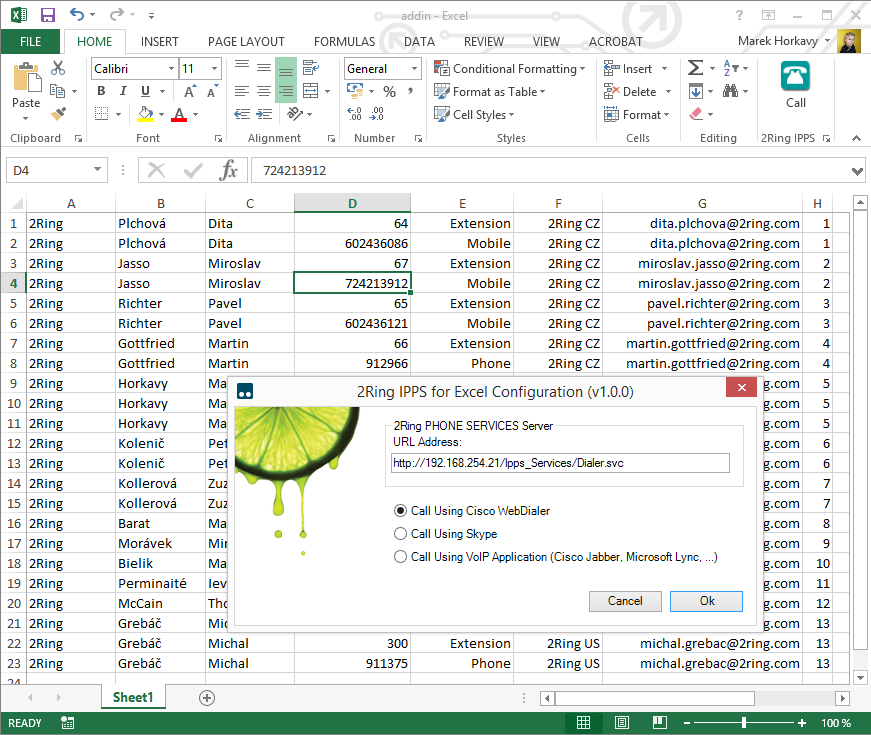Click the URL Address input field
The image size is (871, 735).
pos(562,462)
